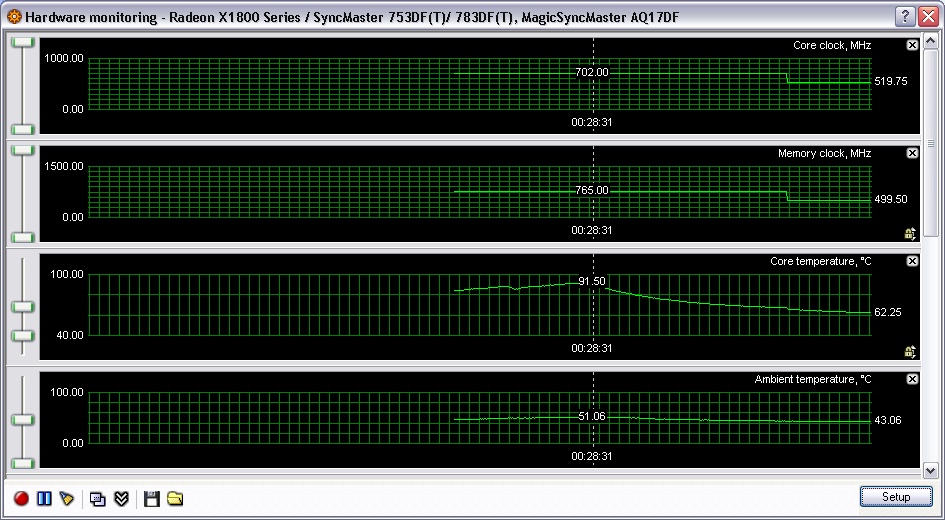
Task: Click the 519.75 current Core clock value
Action: (x=890, y=81)
